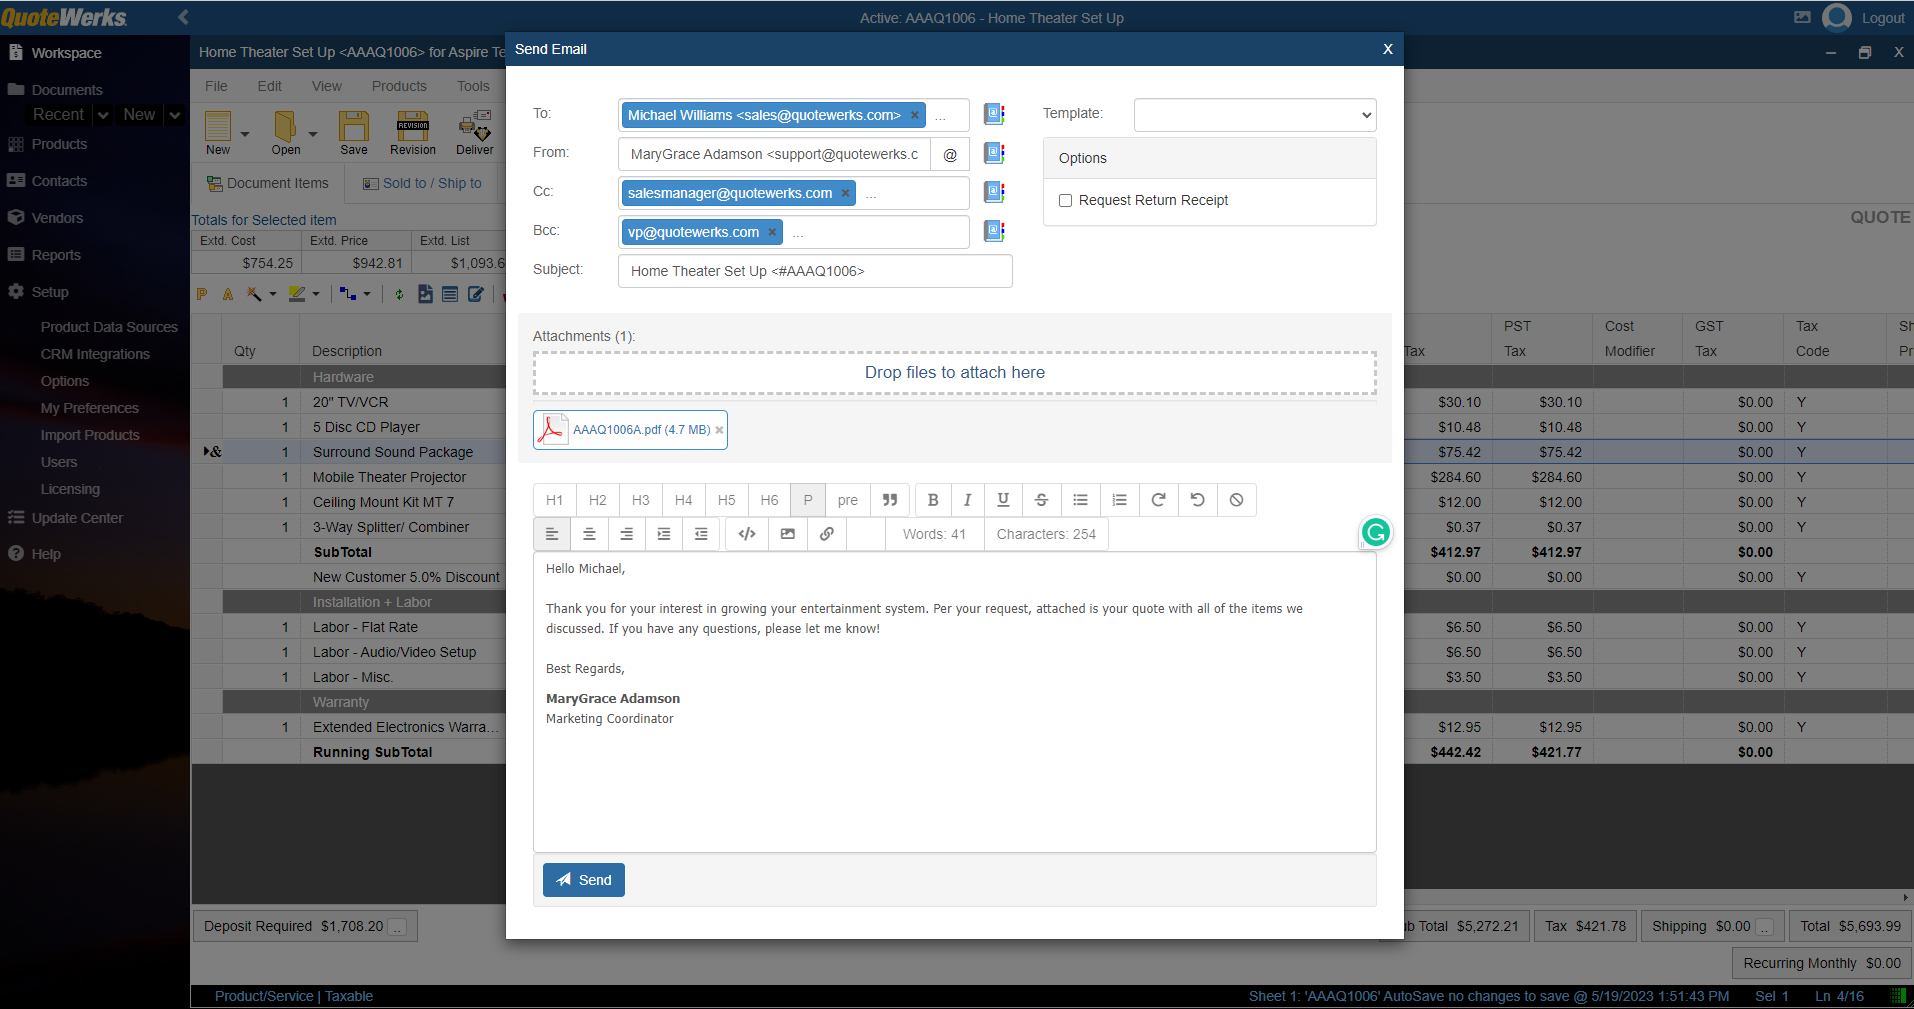Open the View menu
Viewport: 1914px width, 1009px height.
coord(327,86)
